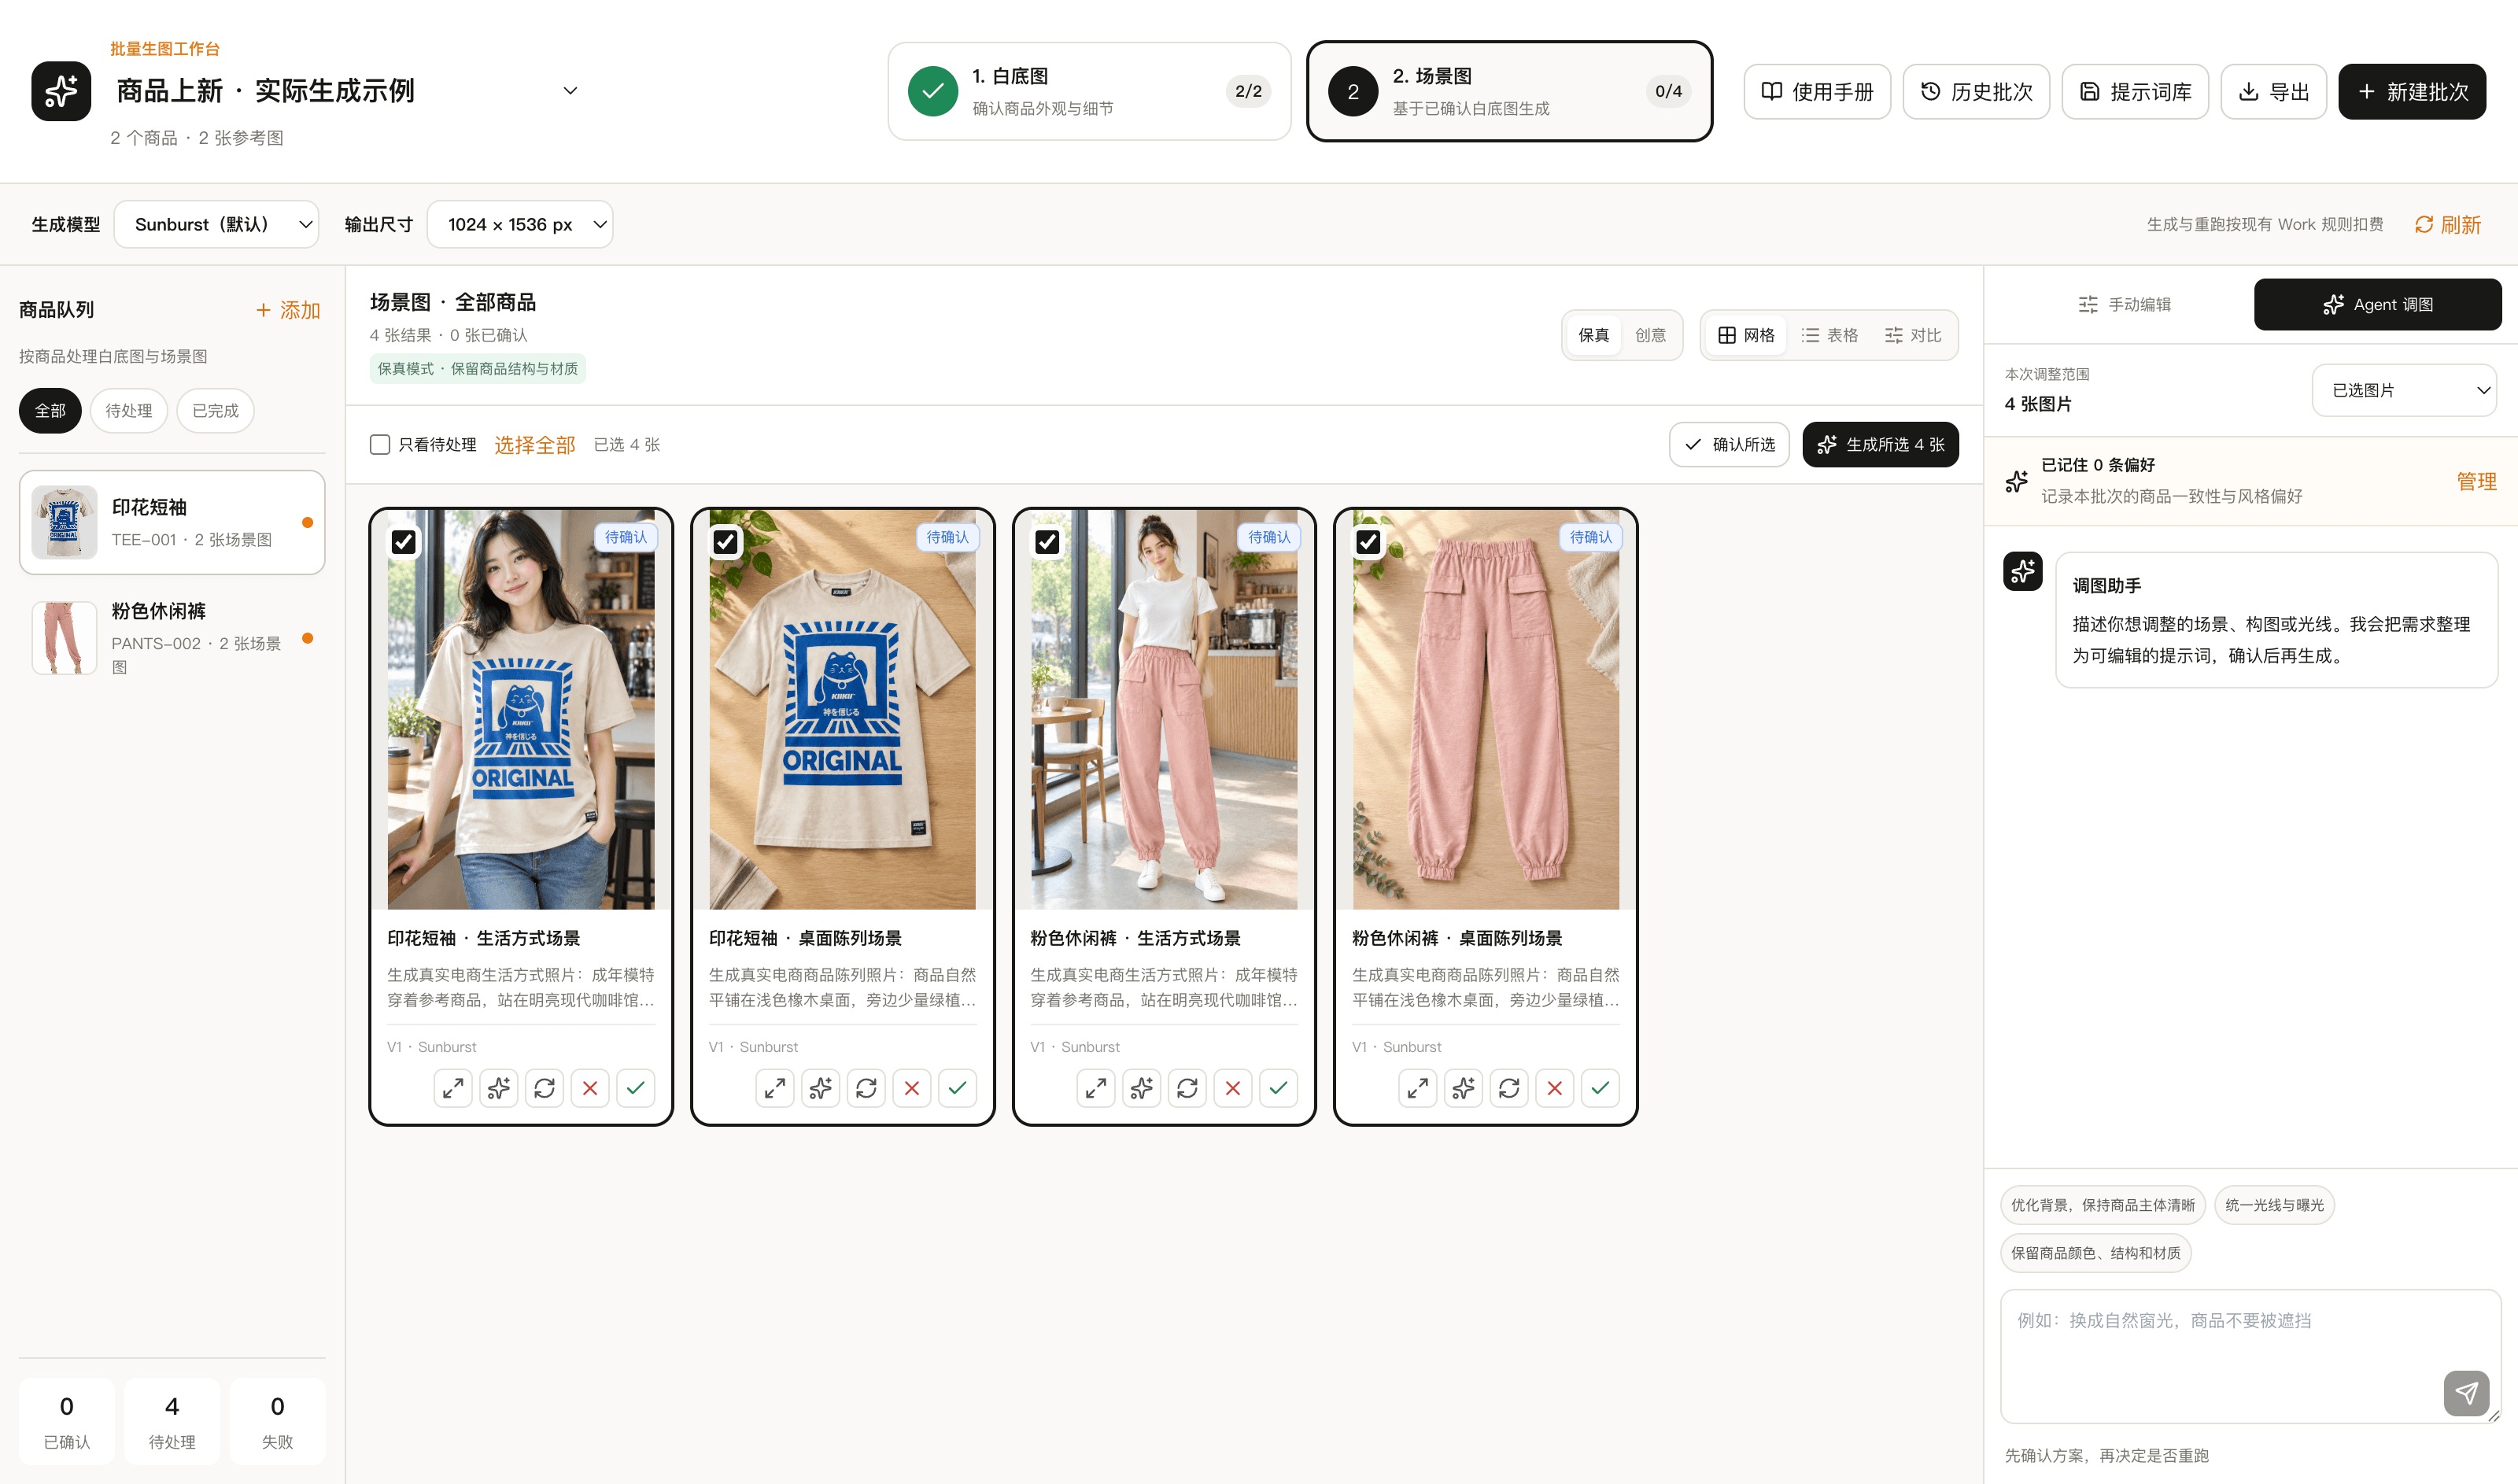Open the 使用手册 user manual

pos(1817,92)
